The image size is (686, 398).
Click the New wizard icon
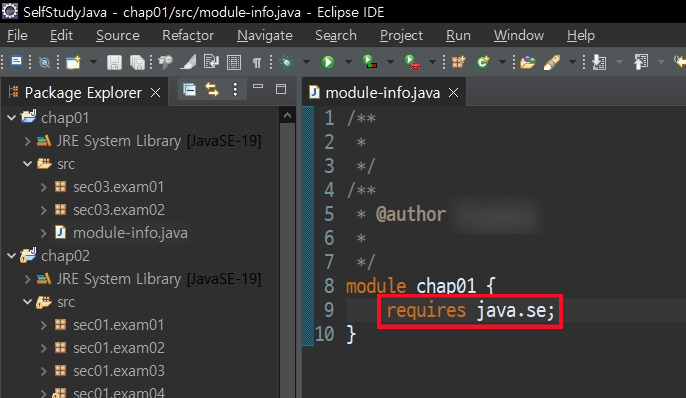pyautogui.click(x=74, y=63)
